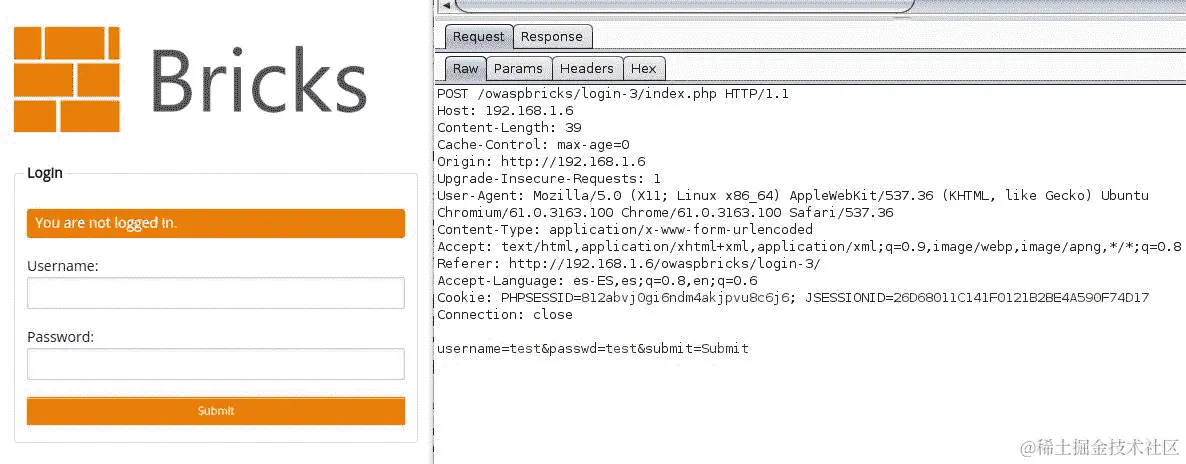Click the User-Agent Mozilla/5.0 header line
1186x464 pixels.
(793, 195)
